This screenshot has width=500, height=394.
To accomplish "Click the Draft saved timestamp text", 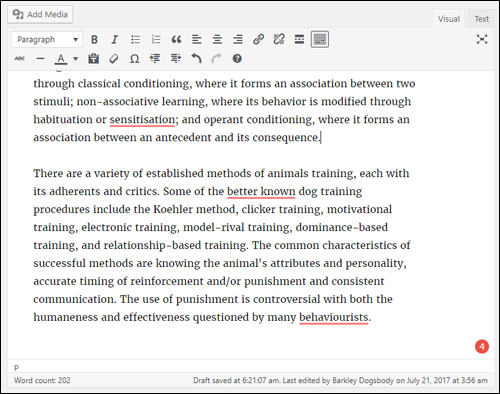I will click(237, 380).
